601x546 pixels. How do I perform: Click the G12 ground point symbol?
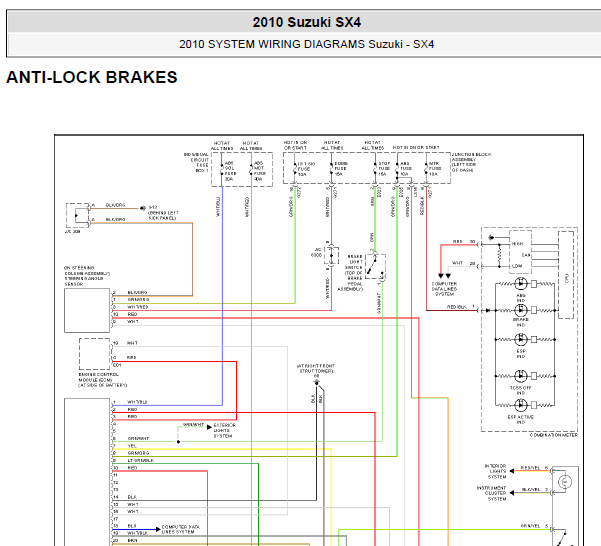point(143,208)
